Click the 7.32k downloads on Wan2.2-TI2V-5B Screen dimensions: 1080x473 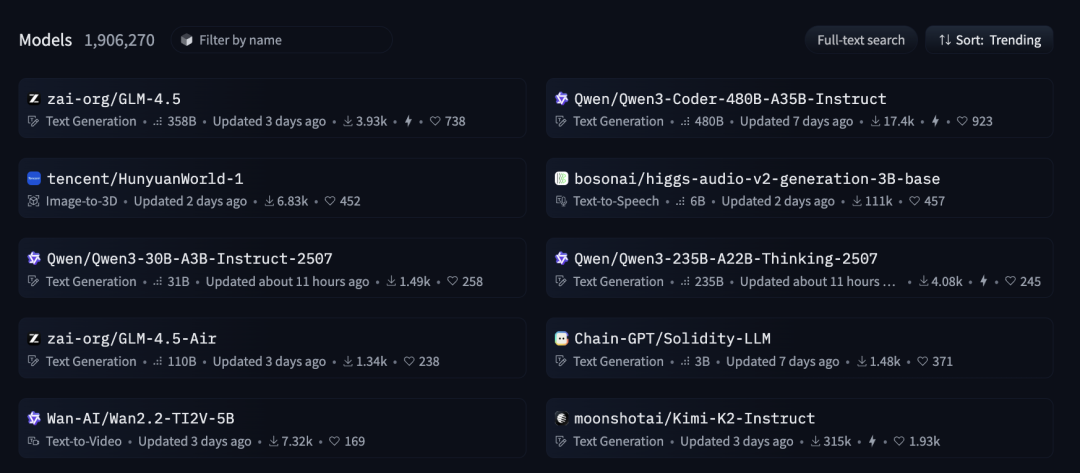pyautogui.click(x=297, y=441)
